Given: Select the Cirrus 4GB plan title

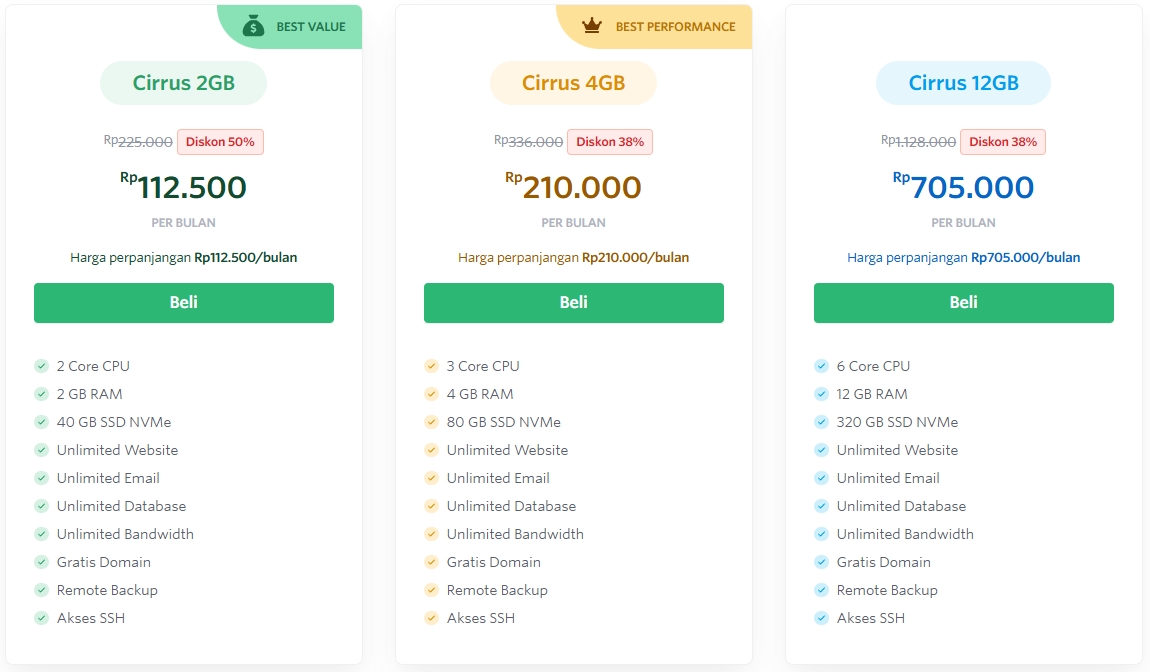Looking at the screenshot, I should pyautogui.click(x=573, y=83).
